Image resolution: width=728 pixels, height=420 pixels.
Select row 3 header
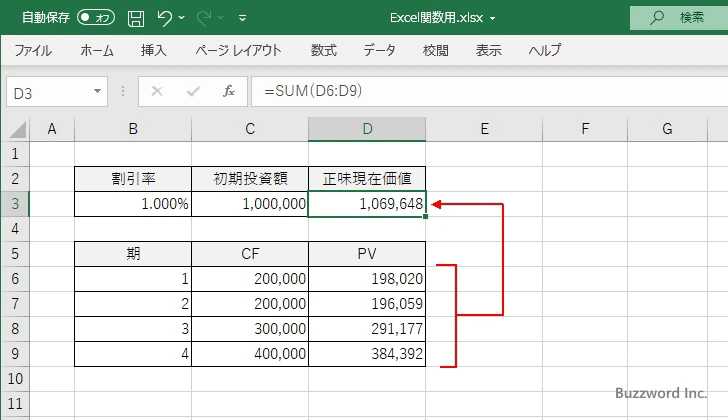point(15,204)
